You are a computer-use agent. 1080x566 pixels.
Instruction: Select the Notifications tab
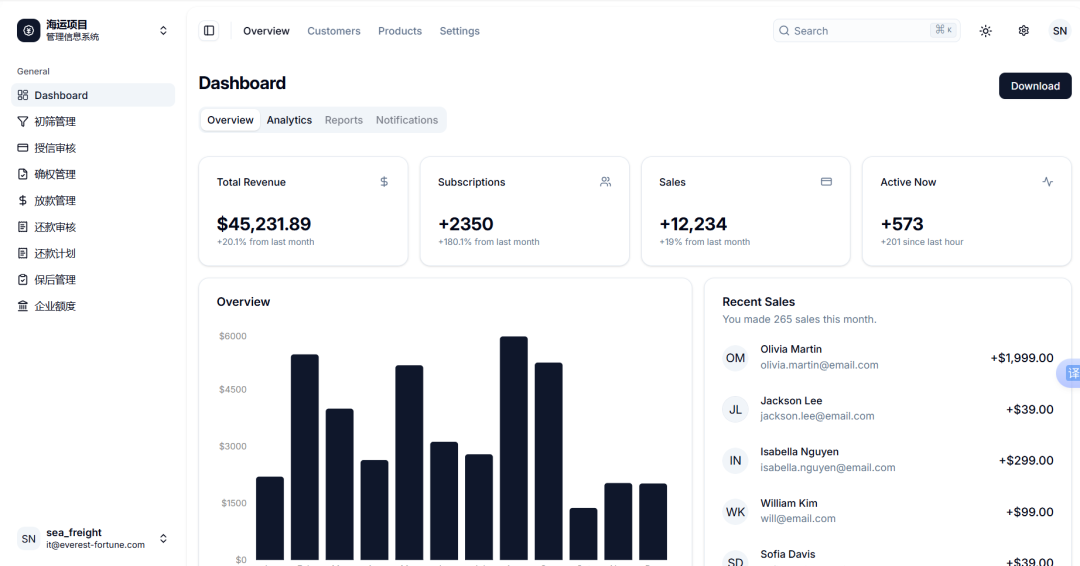click(407, 120)
